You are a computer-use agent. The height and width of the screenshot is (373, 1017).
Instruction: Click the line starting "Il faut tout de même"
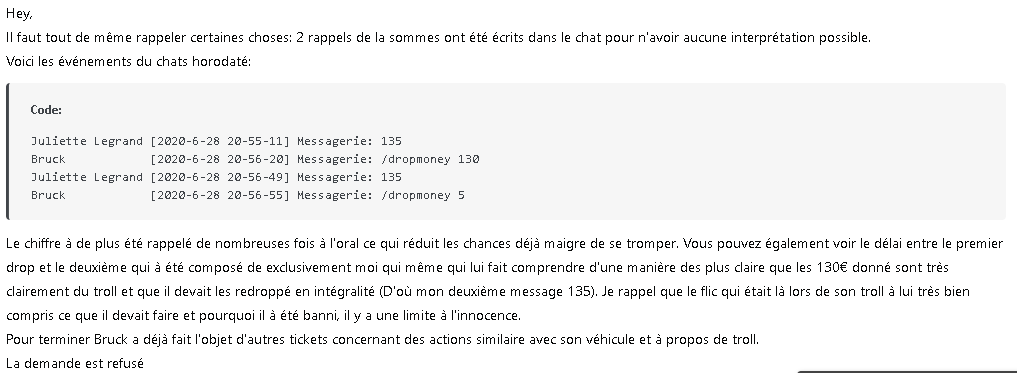tap(438, 38)
